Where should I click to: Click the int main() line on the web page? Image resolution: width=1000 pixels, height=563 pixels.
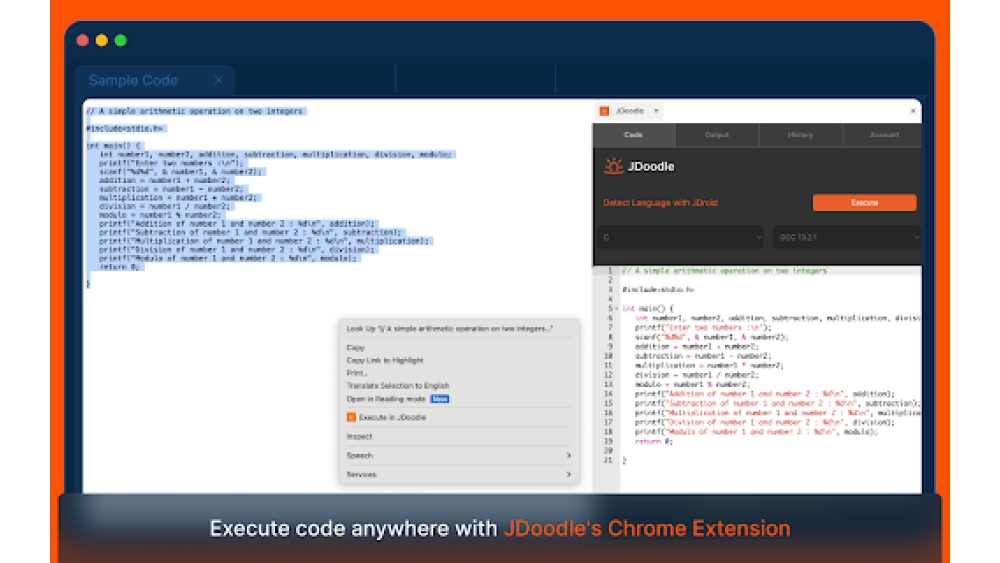tap(115, 146)
